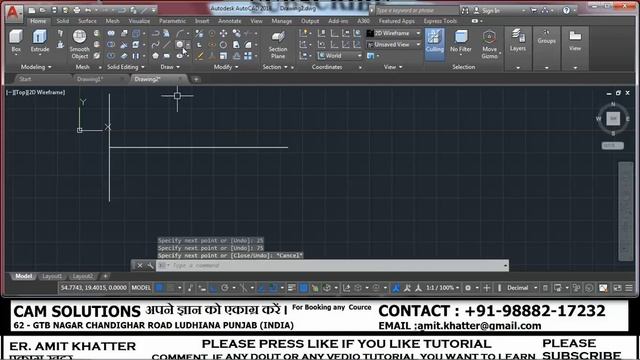Add a new drawing tab with plus button
The width and height of the screenshot is (640, 360).
tap(196, 79)
